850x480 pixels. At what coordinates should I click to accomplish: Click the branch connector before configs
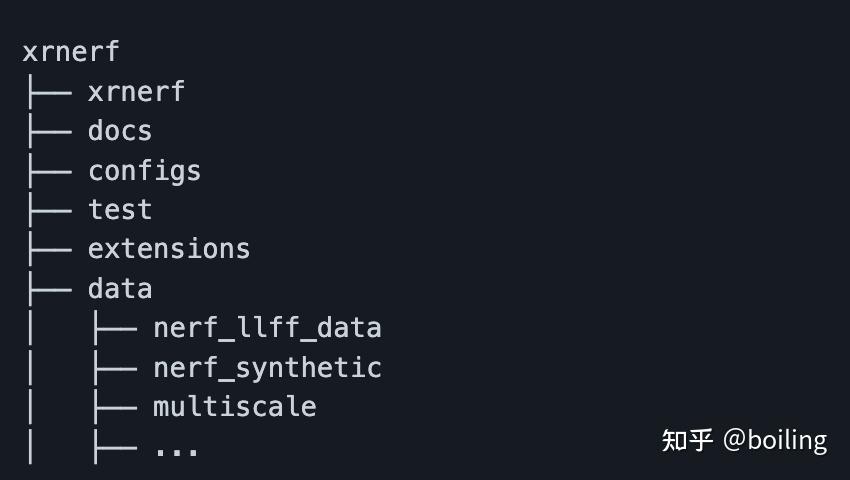coord(48,171)
